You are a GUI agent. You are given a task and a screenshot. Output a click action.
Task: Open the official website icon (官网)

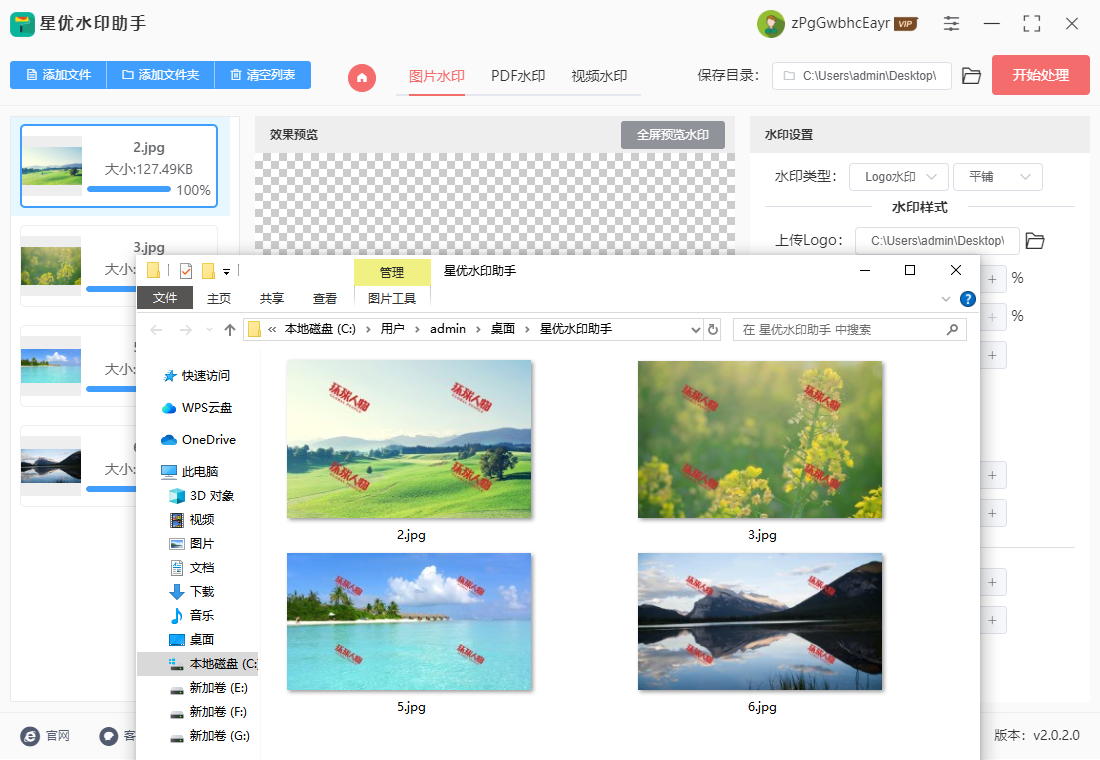tap(30, 735)
